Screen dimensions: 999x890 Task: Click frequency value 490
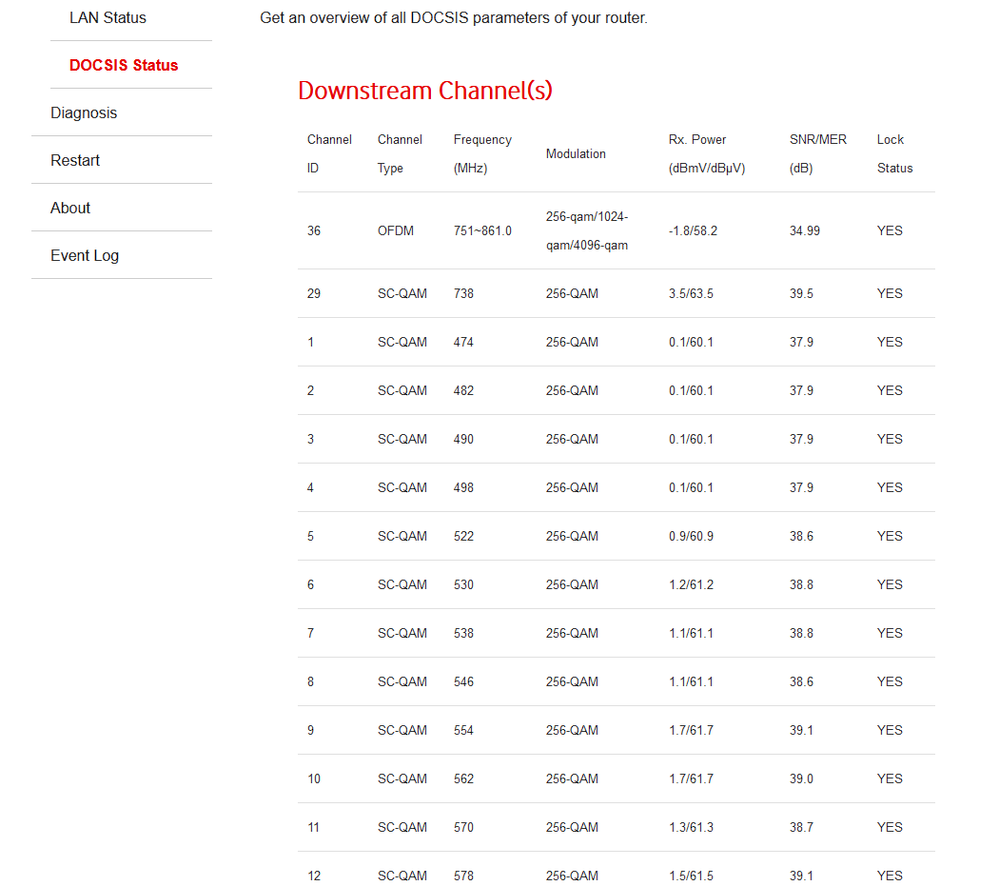[x=463, y=439]
